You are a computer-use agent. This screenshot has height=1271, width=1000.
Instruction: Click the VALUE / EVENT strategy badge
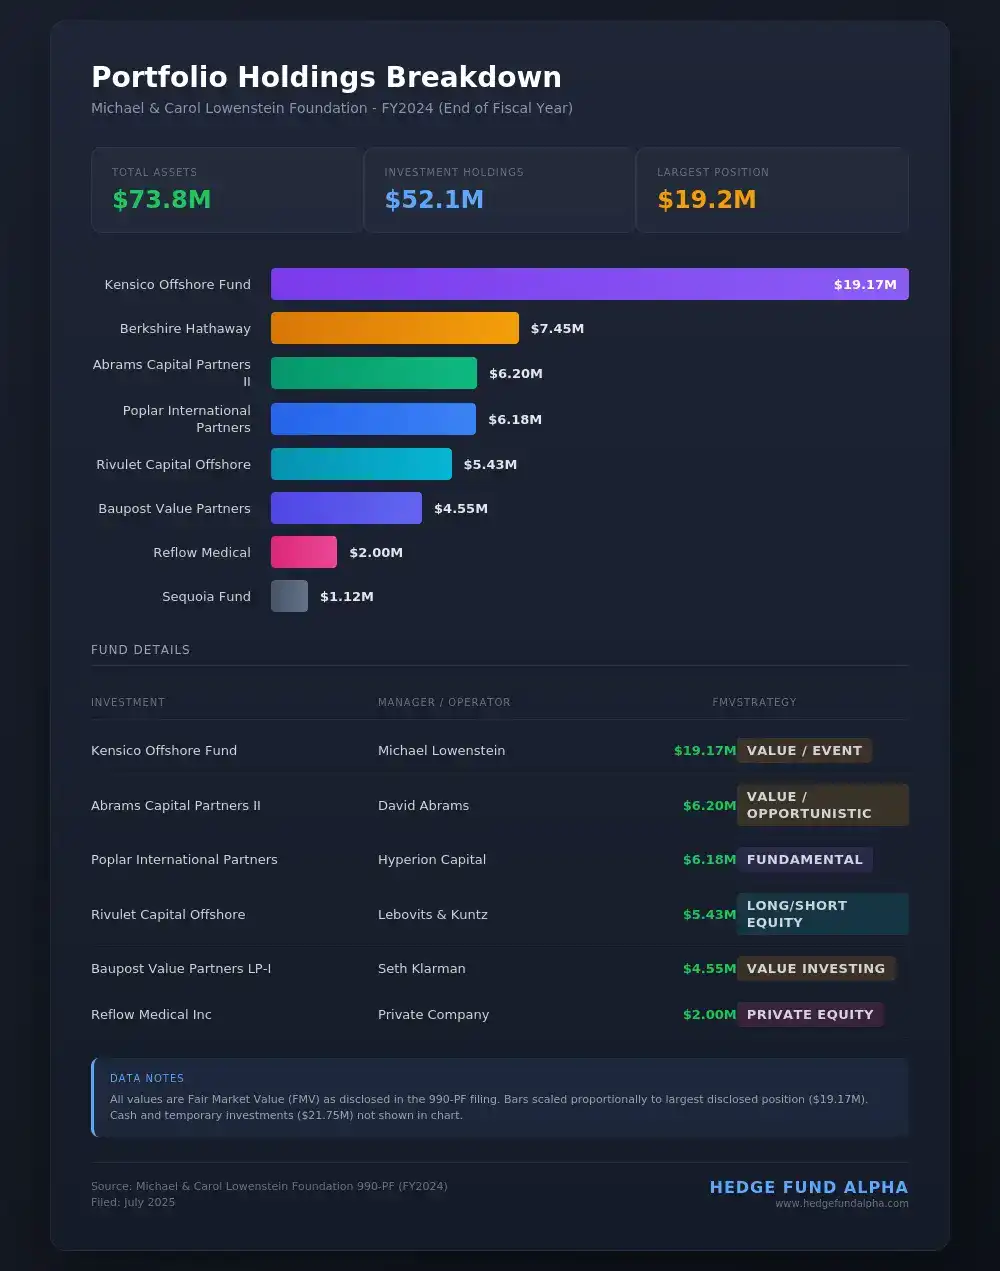click(x=804, y=751)
